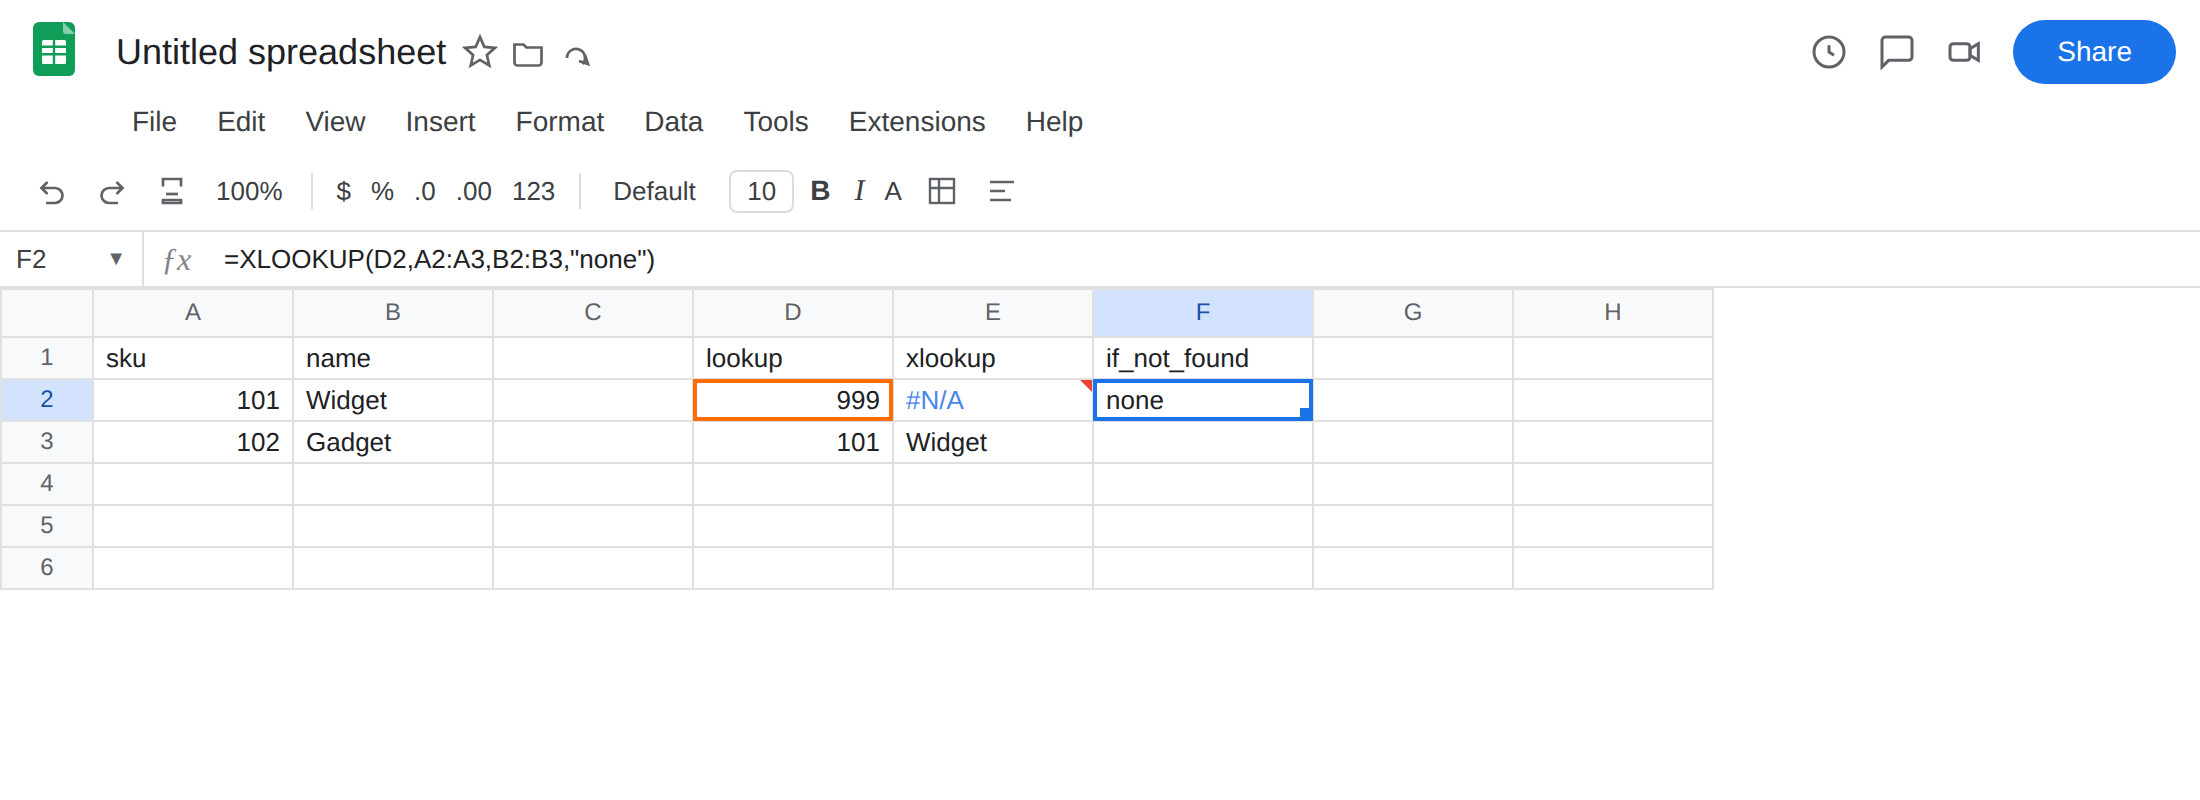This screenshot has width=2200, height=800.
Task: Open the View menu
Action: 335,121
